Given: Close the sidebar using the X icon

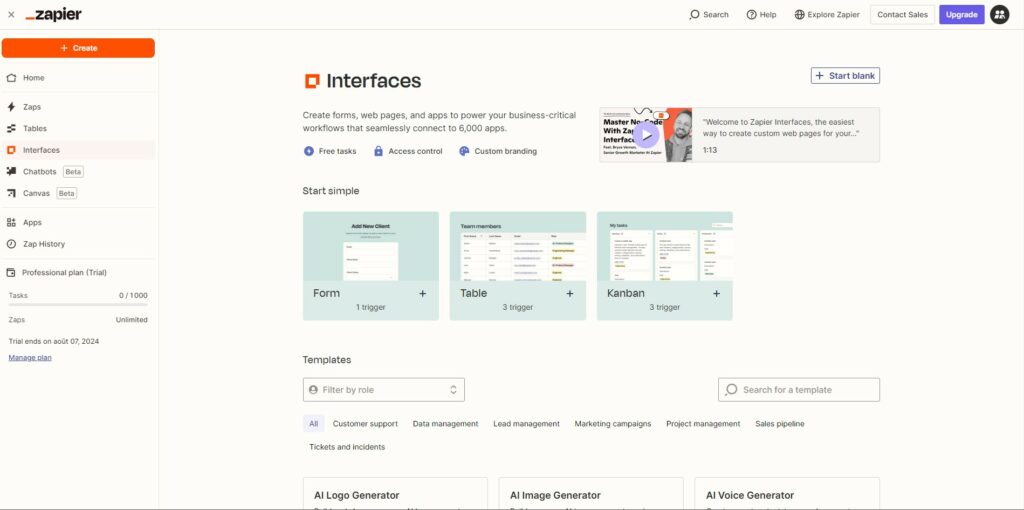Looking at the screenshot, I should pos(11,14).
